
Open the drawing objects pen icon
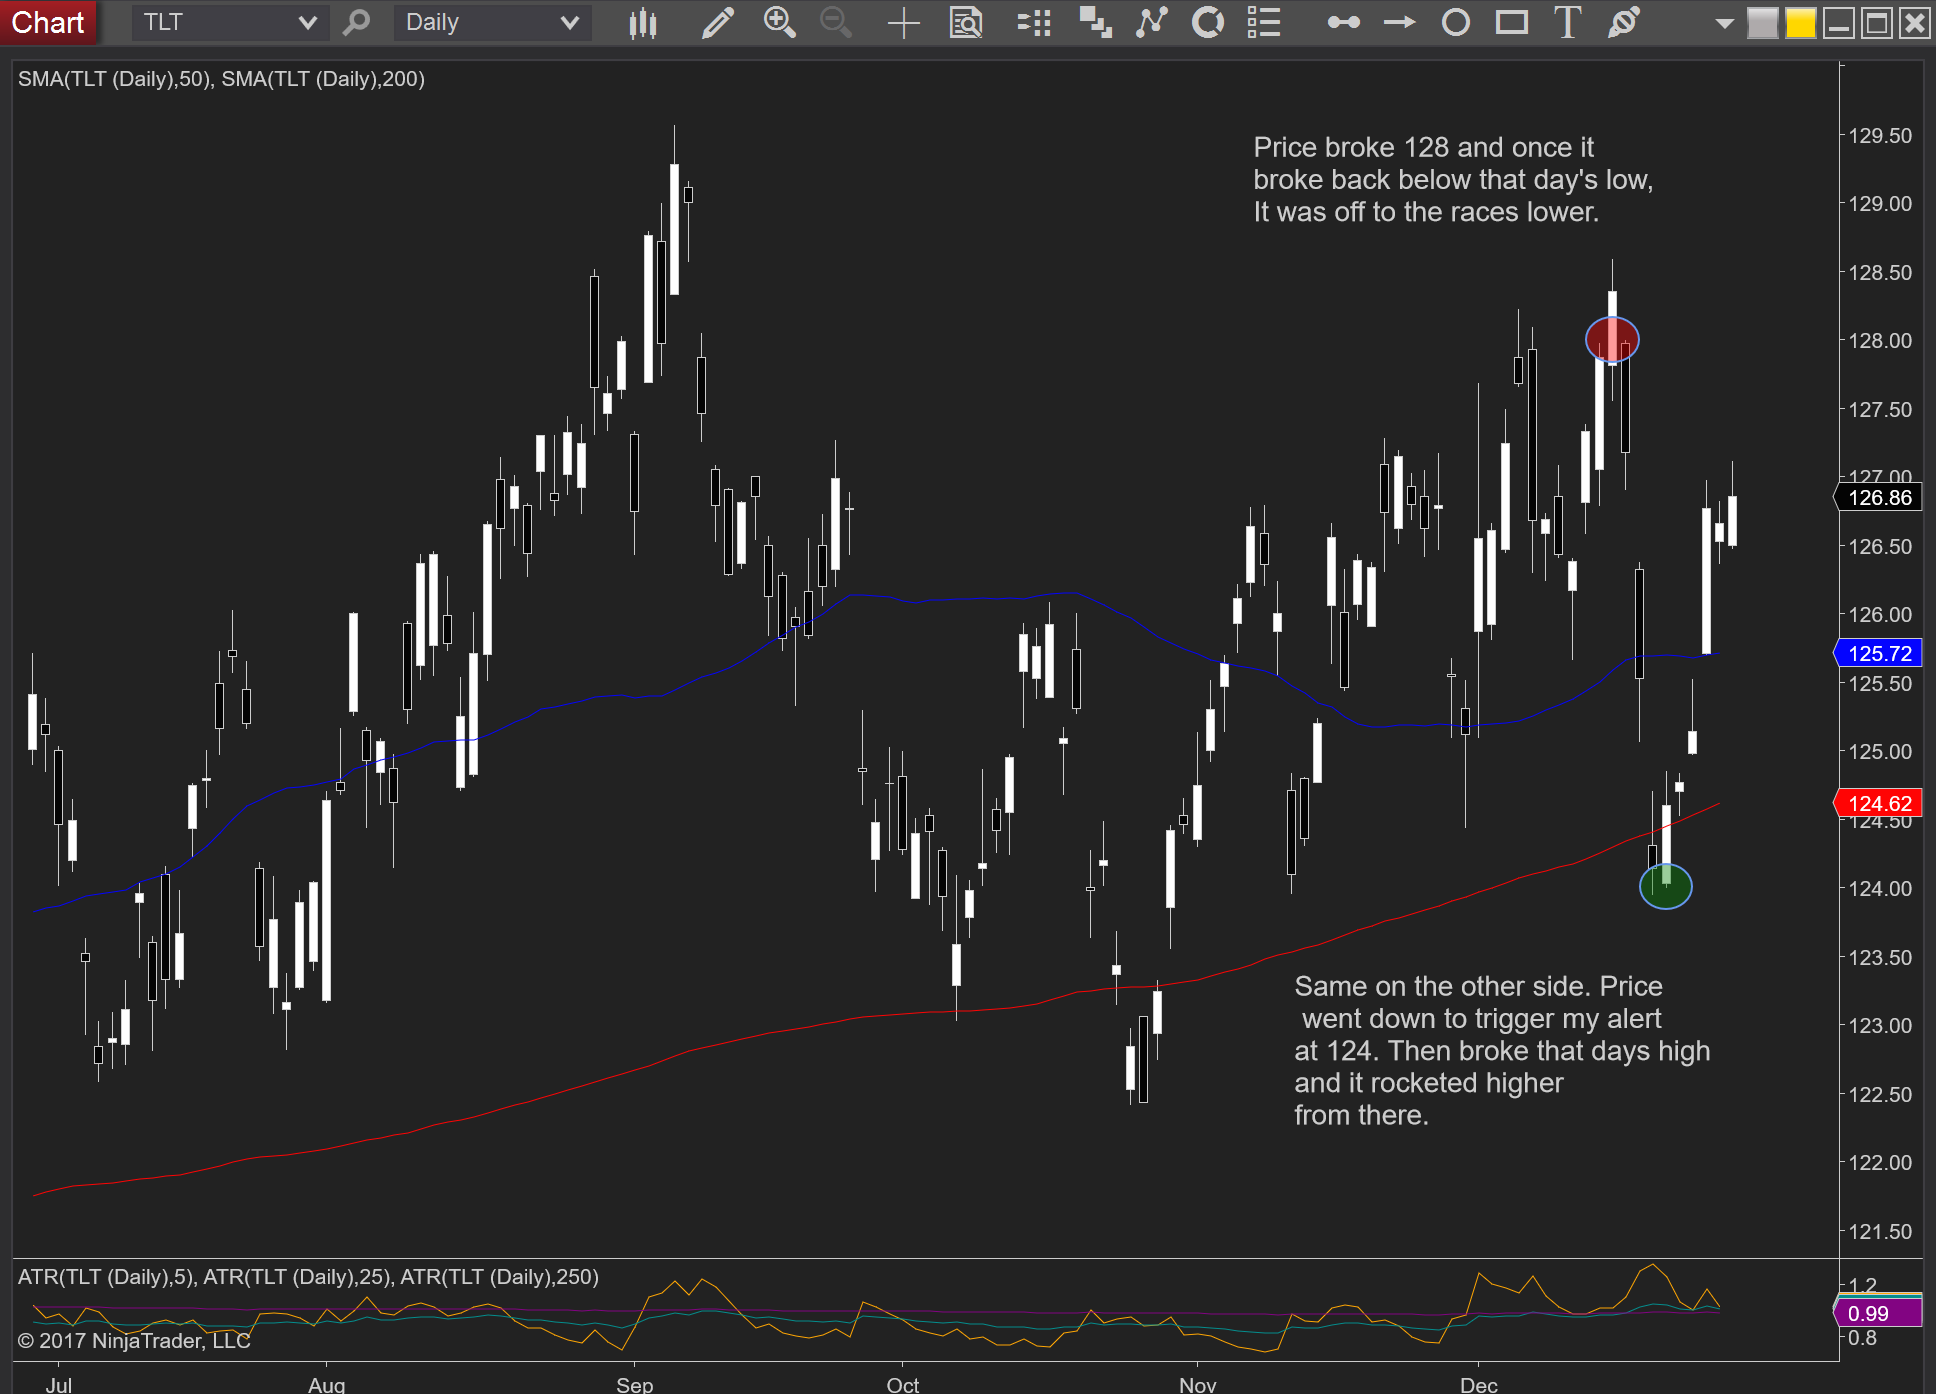[x=1624, y=22]
